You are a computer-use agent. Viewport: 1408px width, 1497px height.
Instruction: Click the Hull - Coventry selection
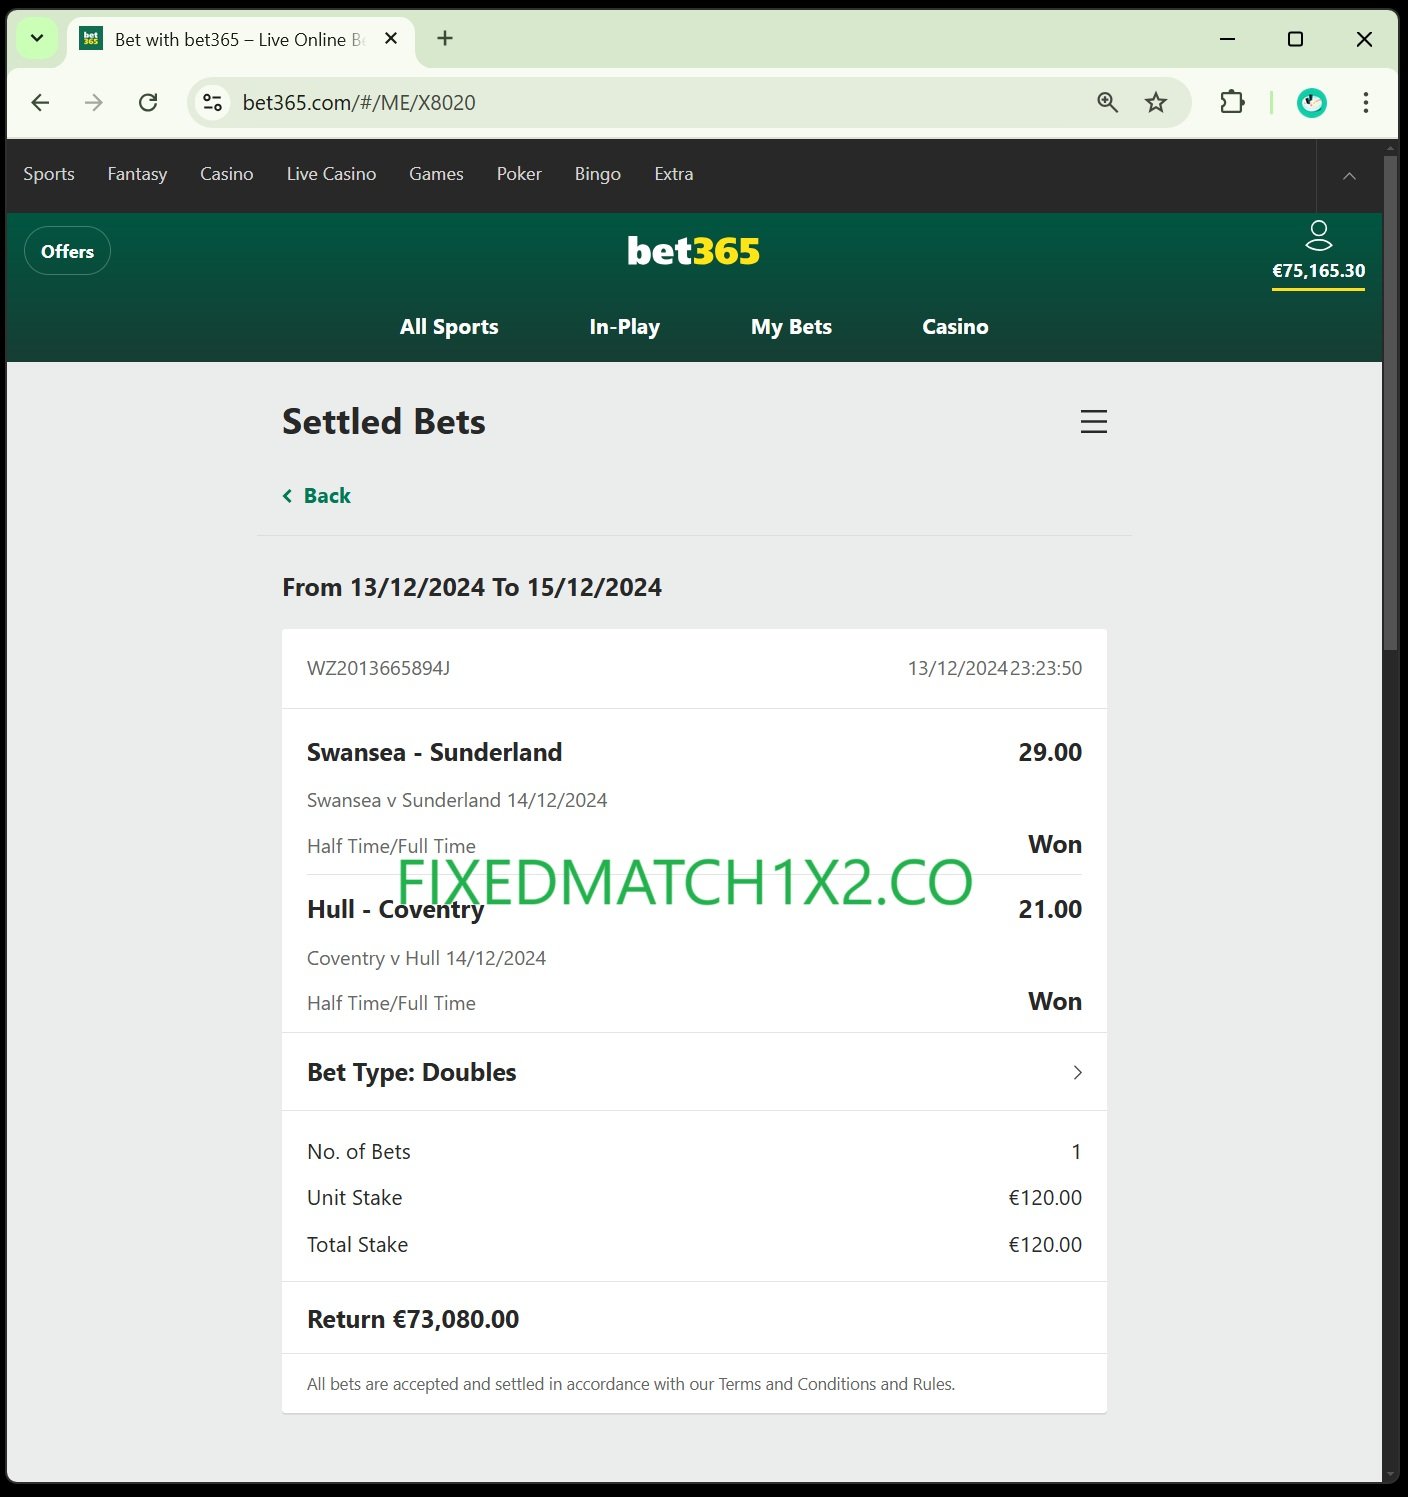(395, 909)
